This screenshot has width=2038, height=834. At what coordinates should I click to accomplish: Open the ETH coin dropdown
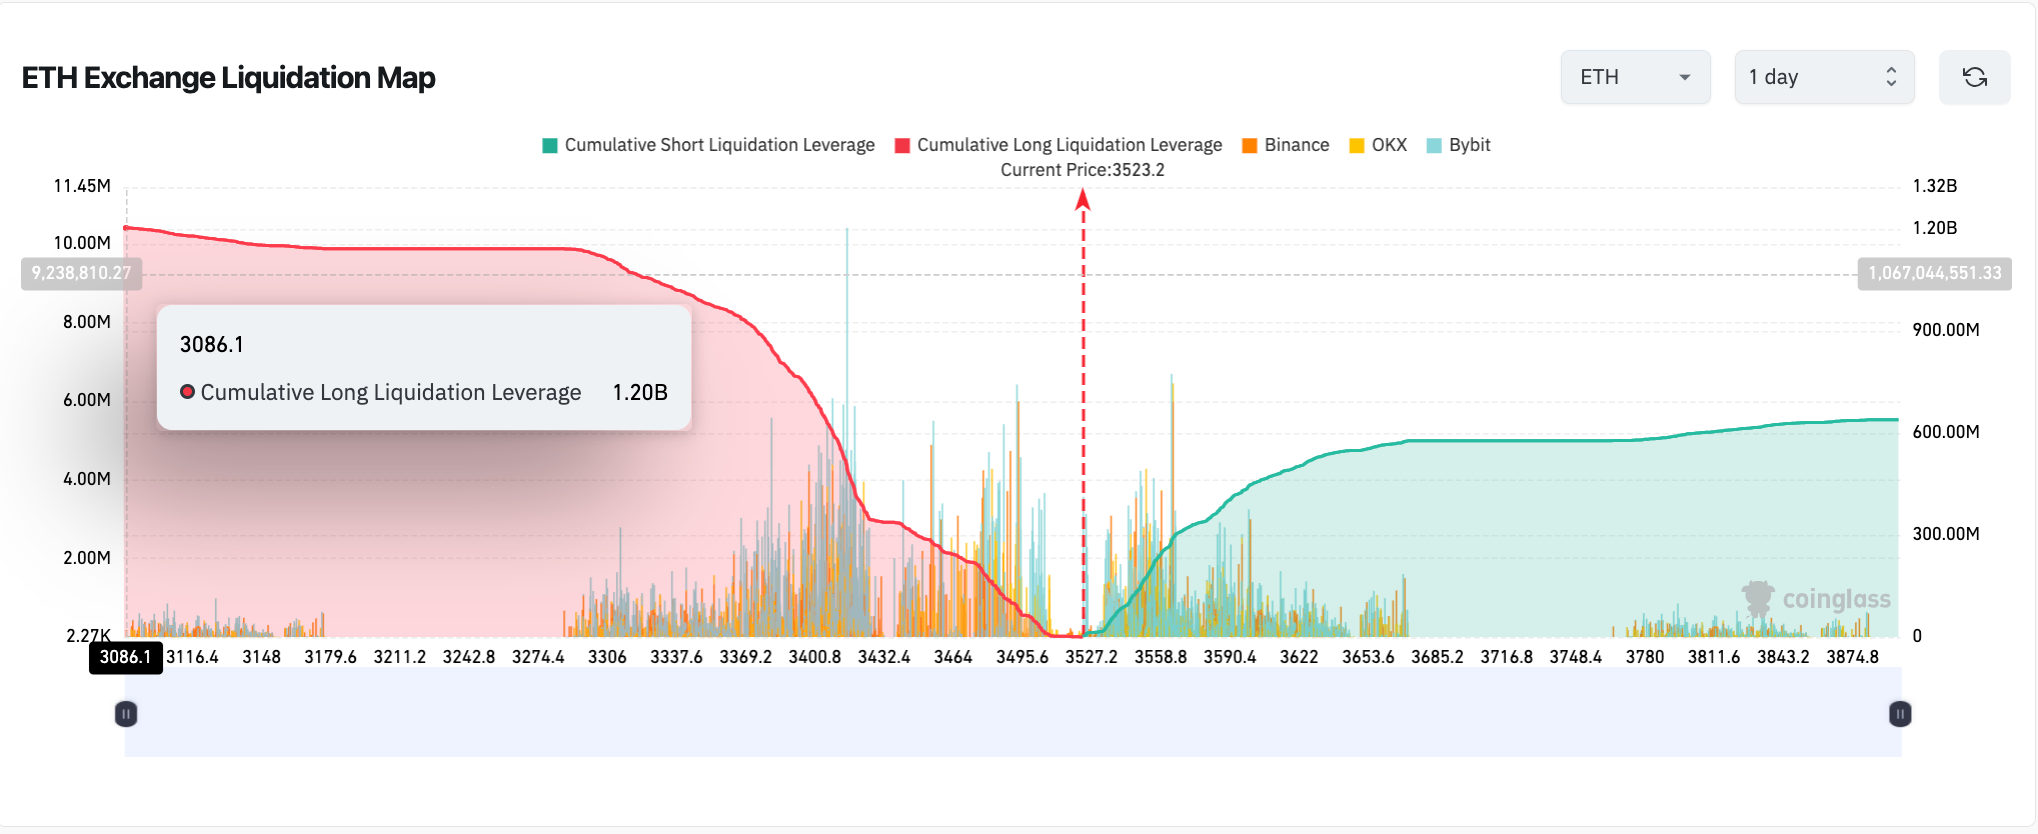(x=1635, y=77)
